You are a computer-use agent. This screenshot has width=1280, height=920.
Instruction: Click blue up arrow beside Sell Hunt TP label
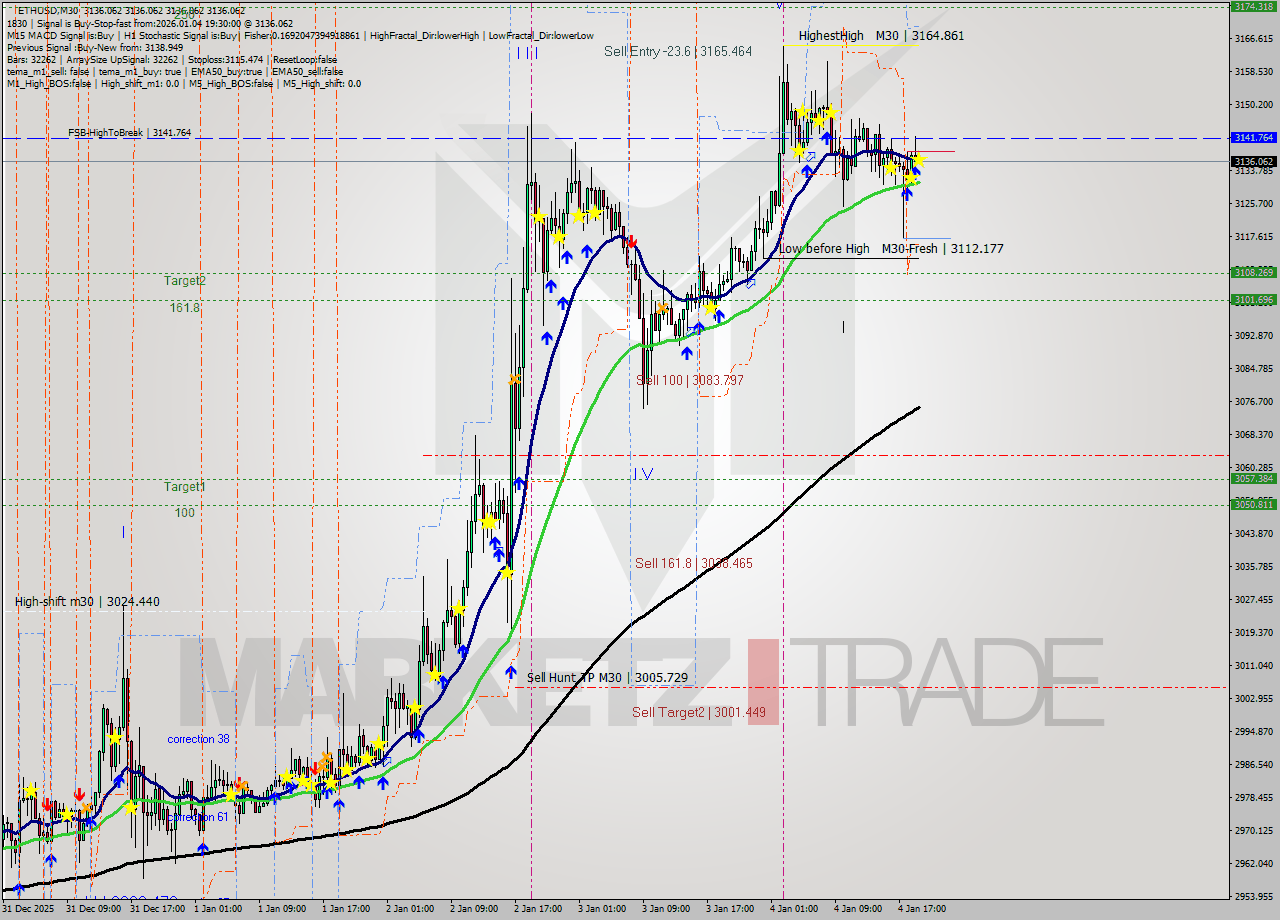[511, 671]
